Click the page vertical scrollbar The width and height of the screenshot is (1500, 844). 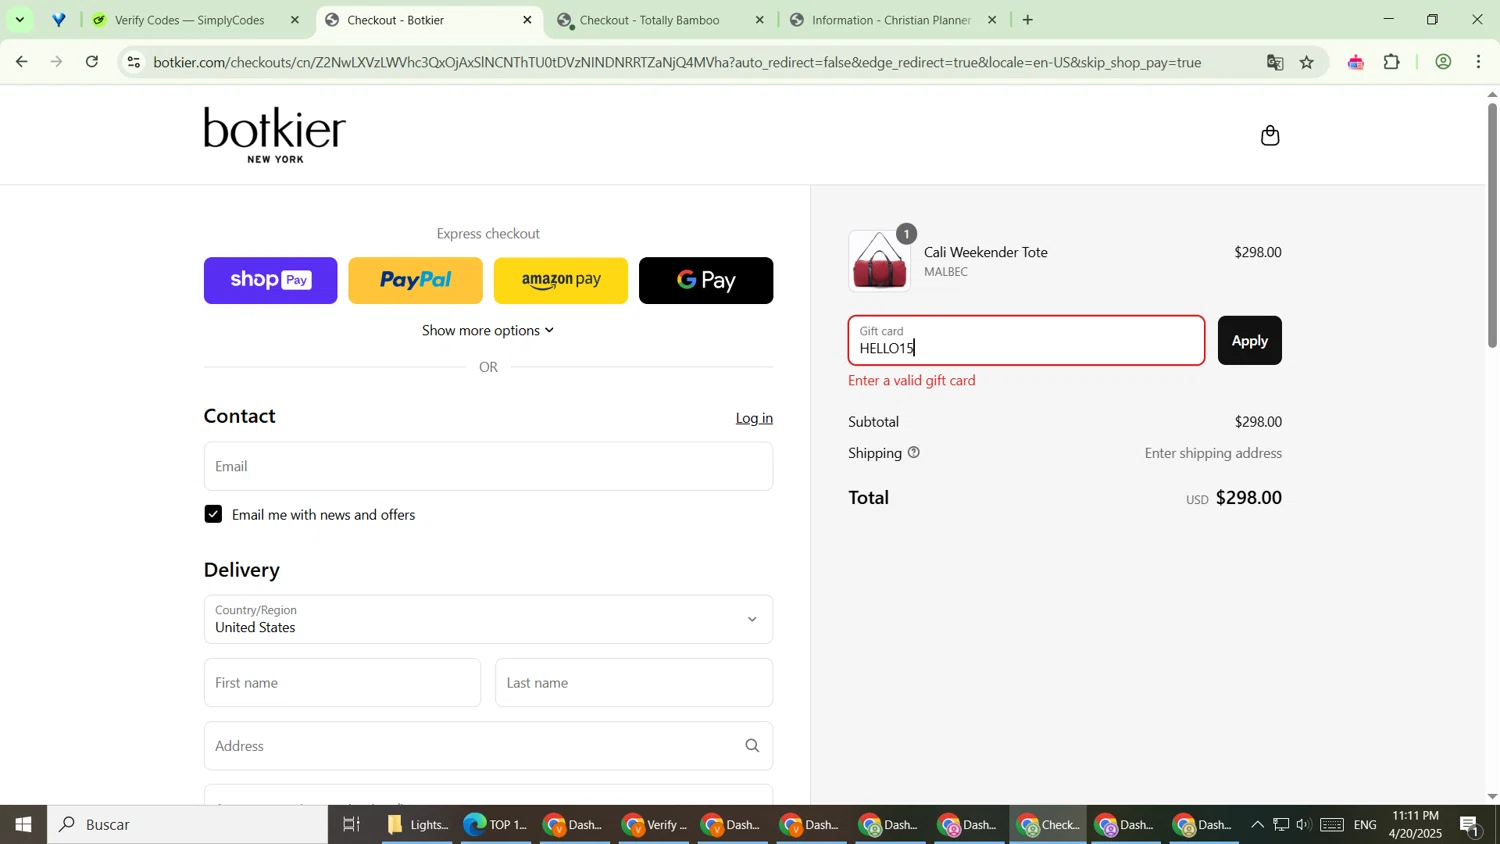click(x=1492, y=225)
